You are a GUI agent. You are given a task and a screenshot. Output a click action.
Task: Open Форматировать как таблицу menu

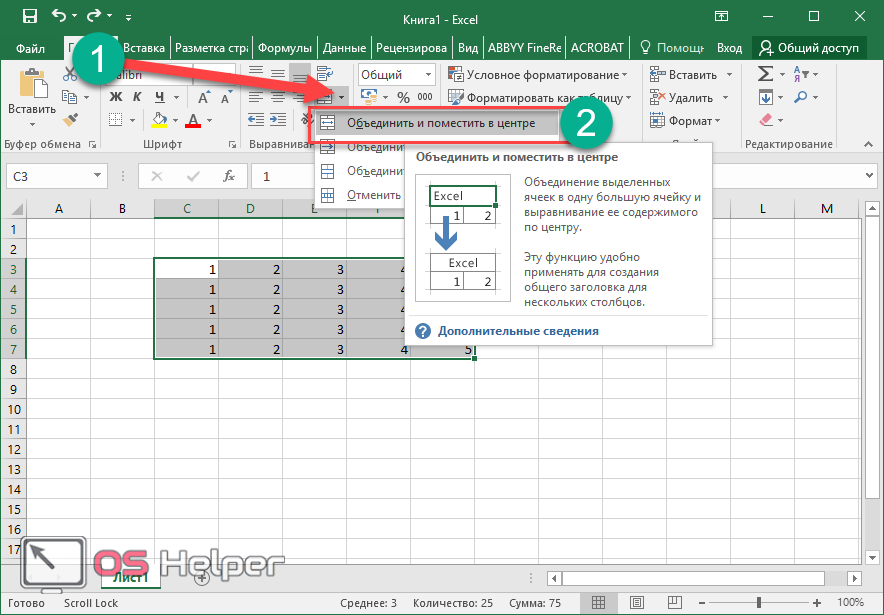(540, 98)
